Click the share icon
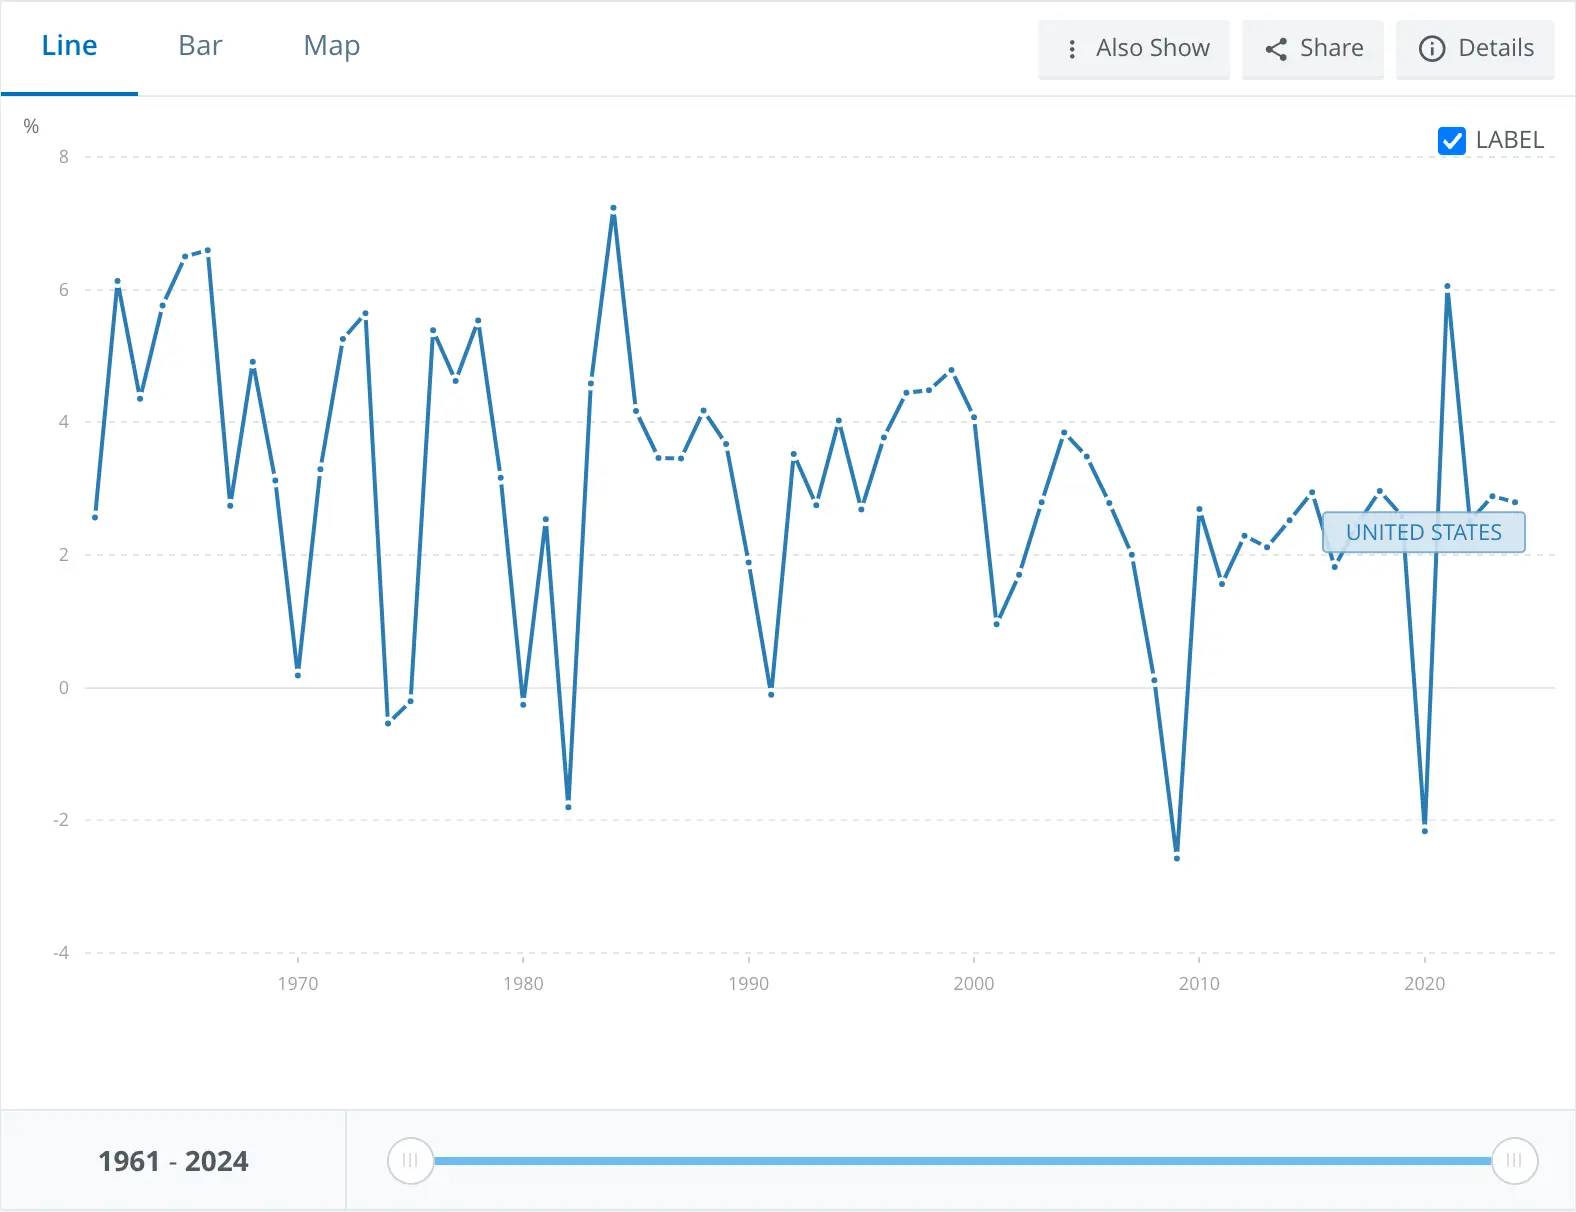 tap(1276, 49)
